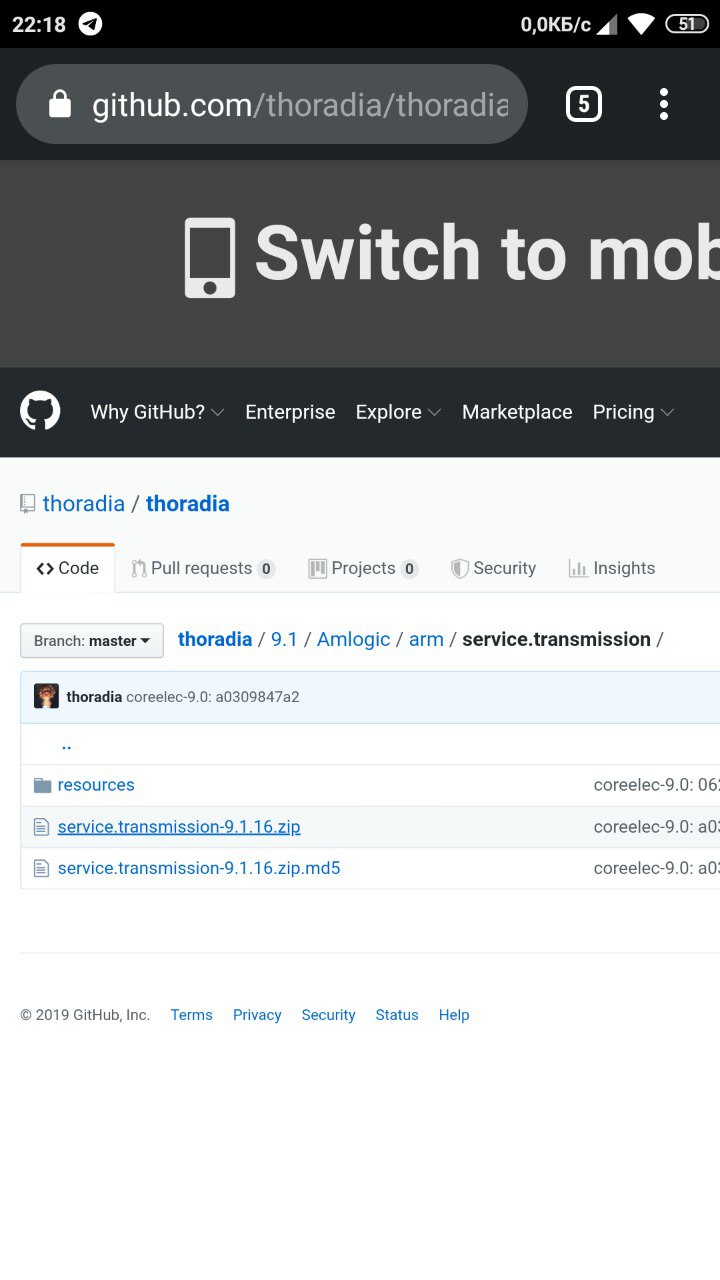Viewport: 720px width, 1280px height.
Task: Click thoradia user avatar in commit row
Action: pyautogui.click(x=46, y=696)
